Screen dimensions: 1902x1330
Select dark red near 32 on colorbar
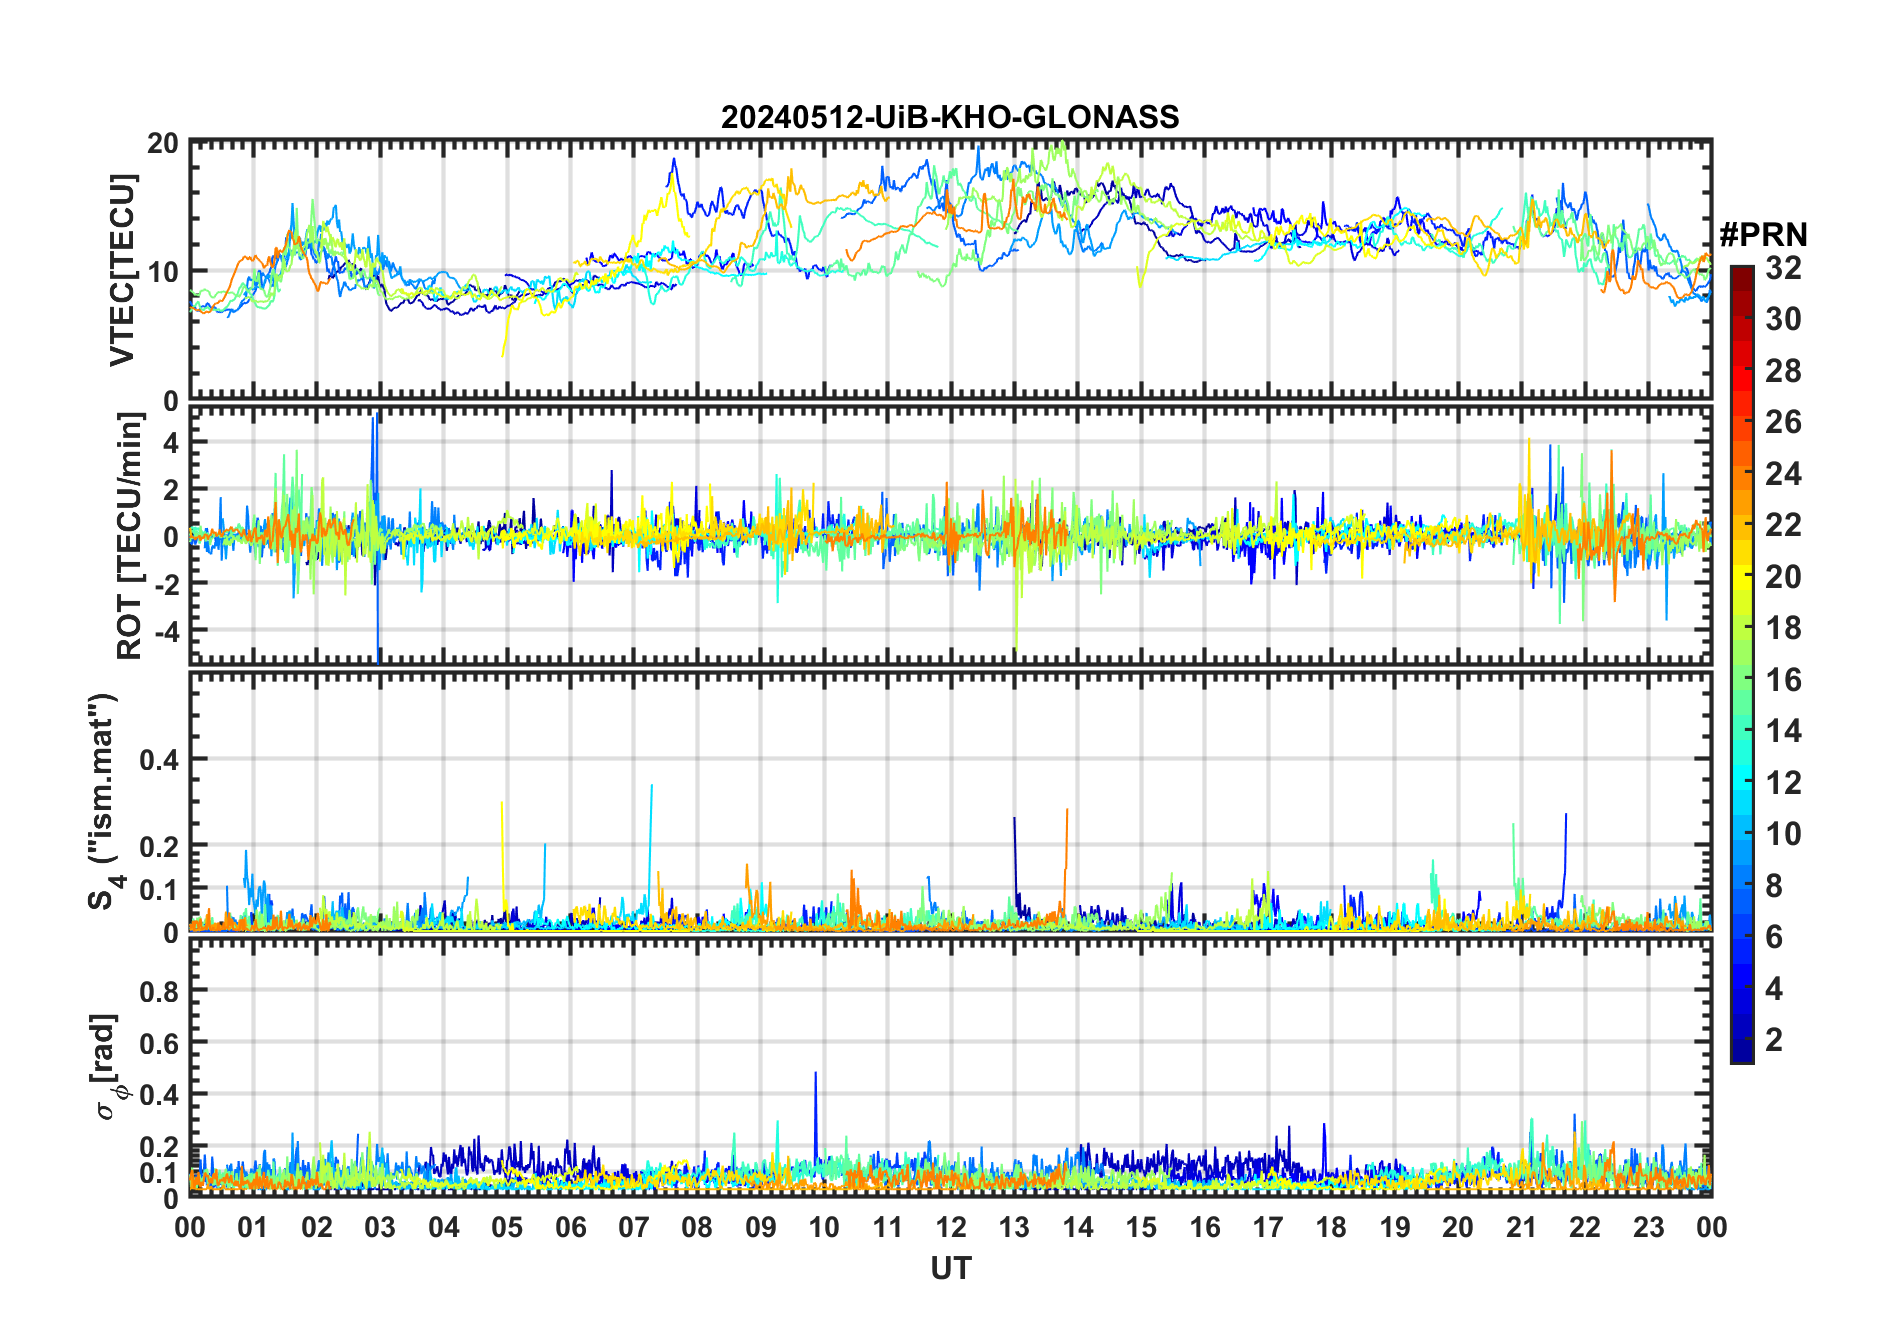click(1742, 273)
